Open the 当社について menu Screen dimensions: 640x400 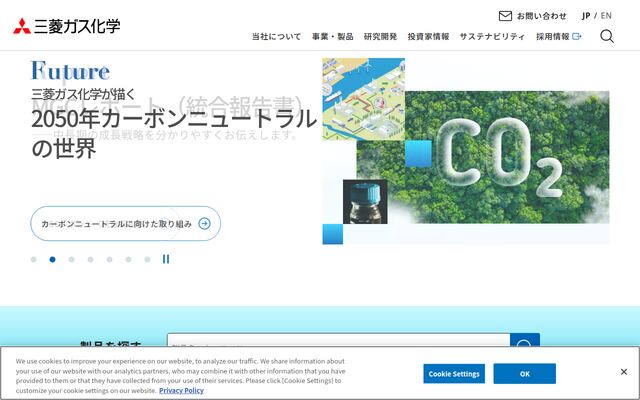[x=276, y=37]
